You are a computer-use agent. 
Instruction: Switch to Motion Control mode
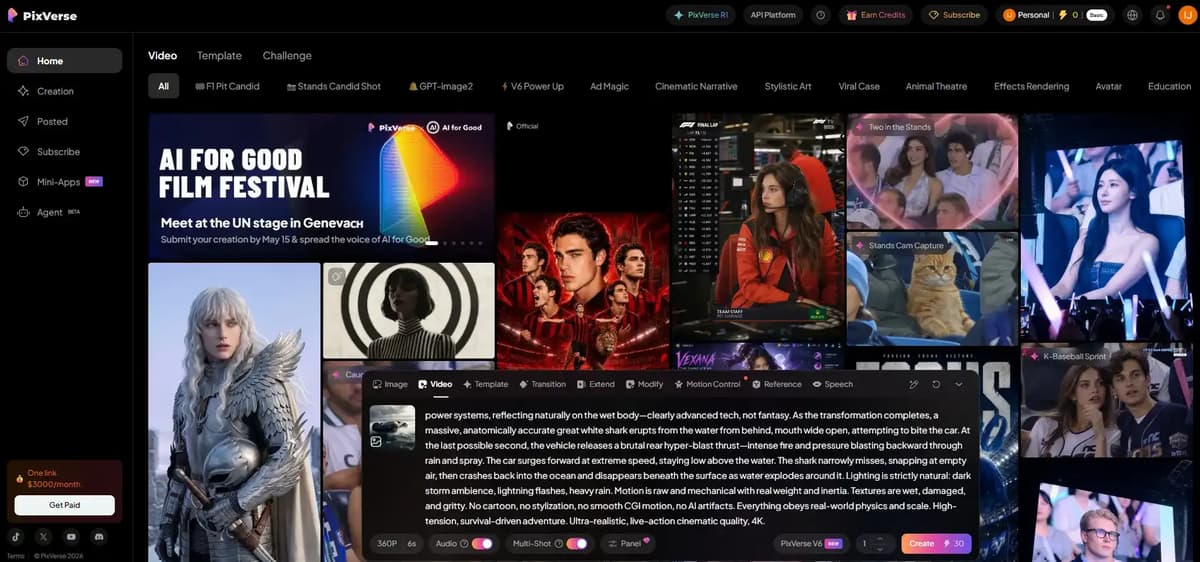707,384
